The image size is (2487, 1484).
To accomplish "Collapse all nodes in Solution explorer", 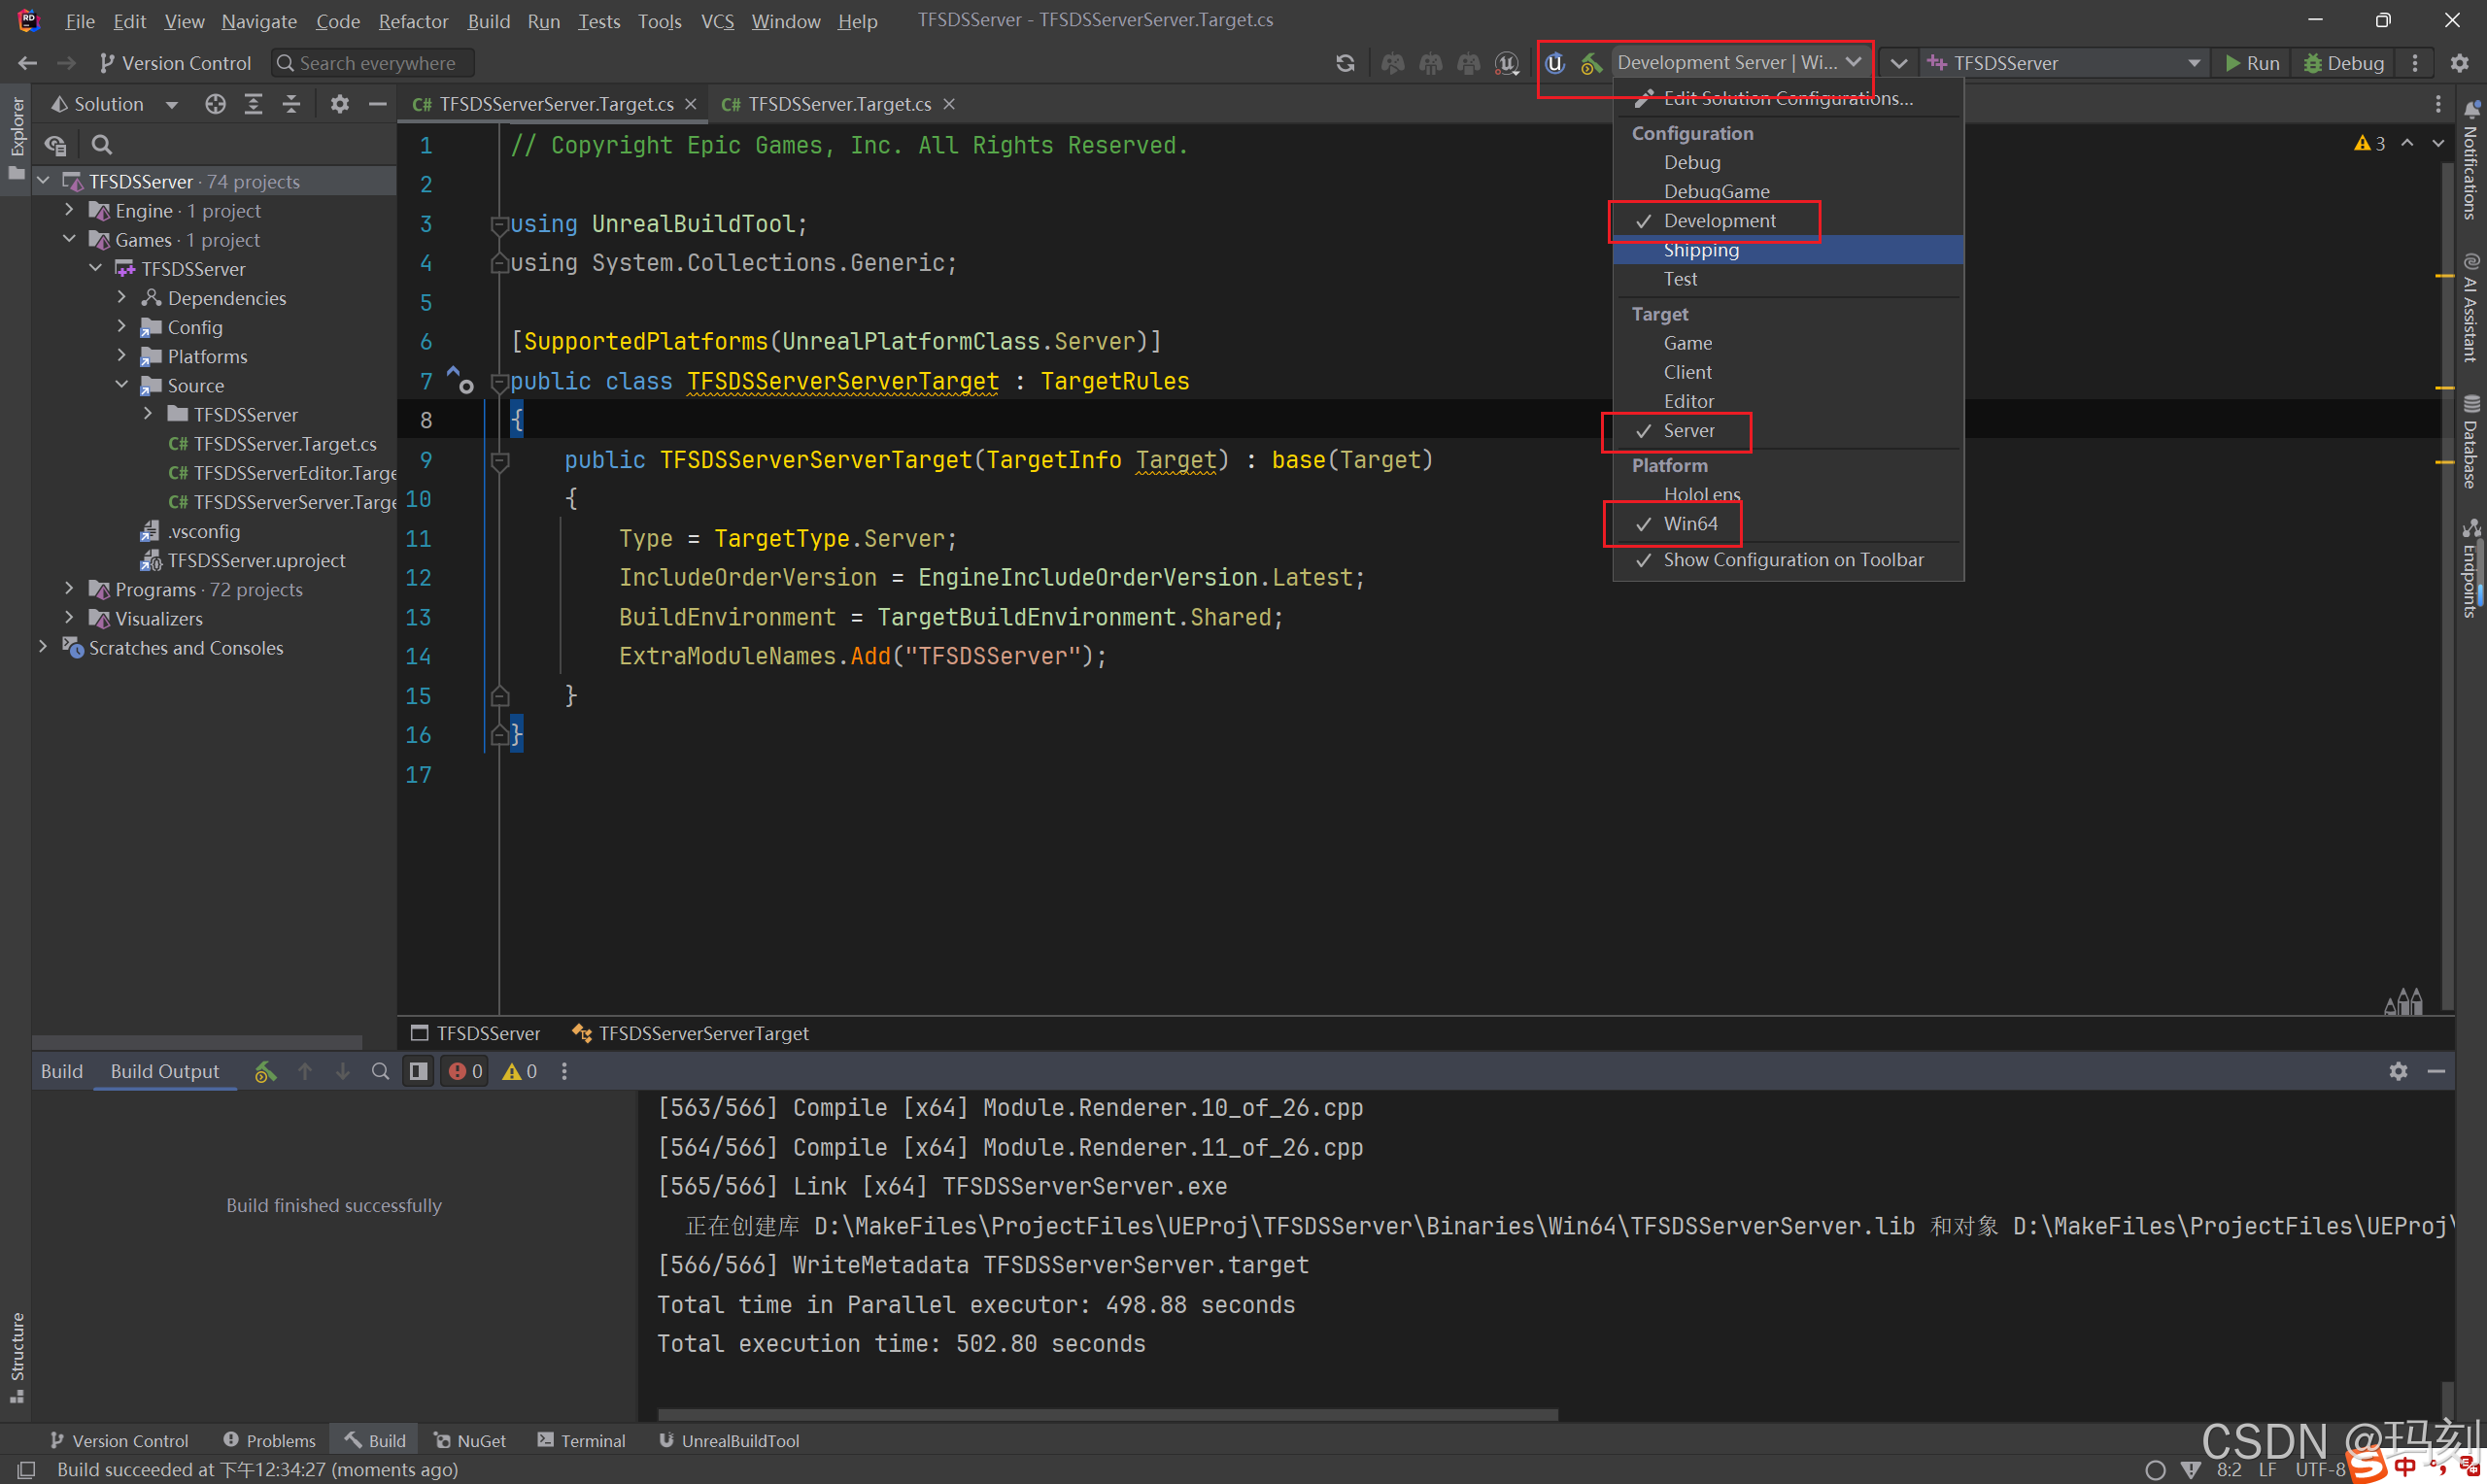I will [x=291, y=104].
